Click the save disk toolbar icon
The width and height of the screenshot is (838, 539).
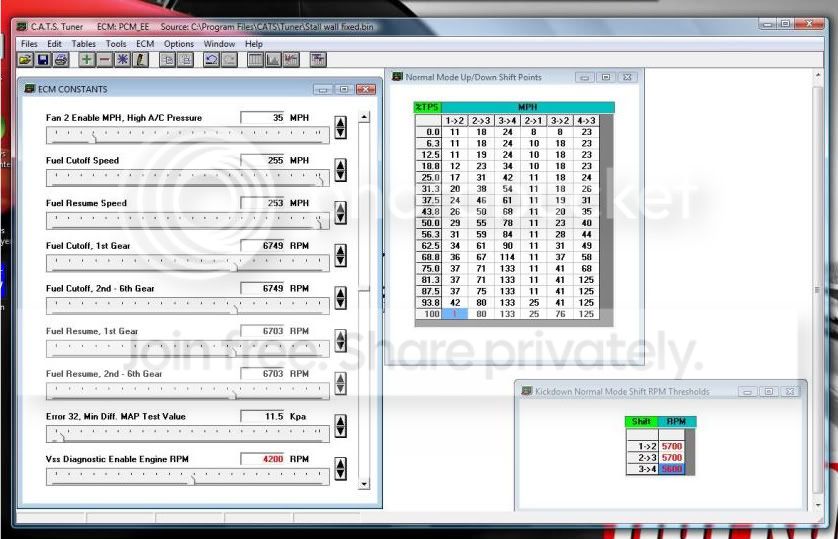point(43,60)
